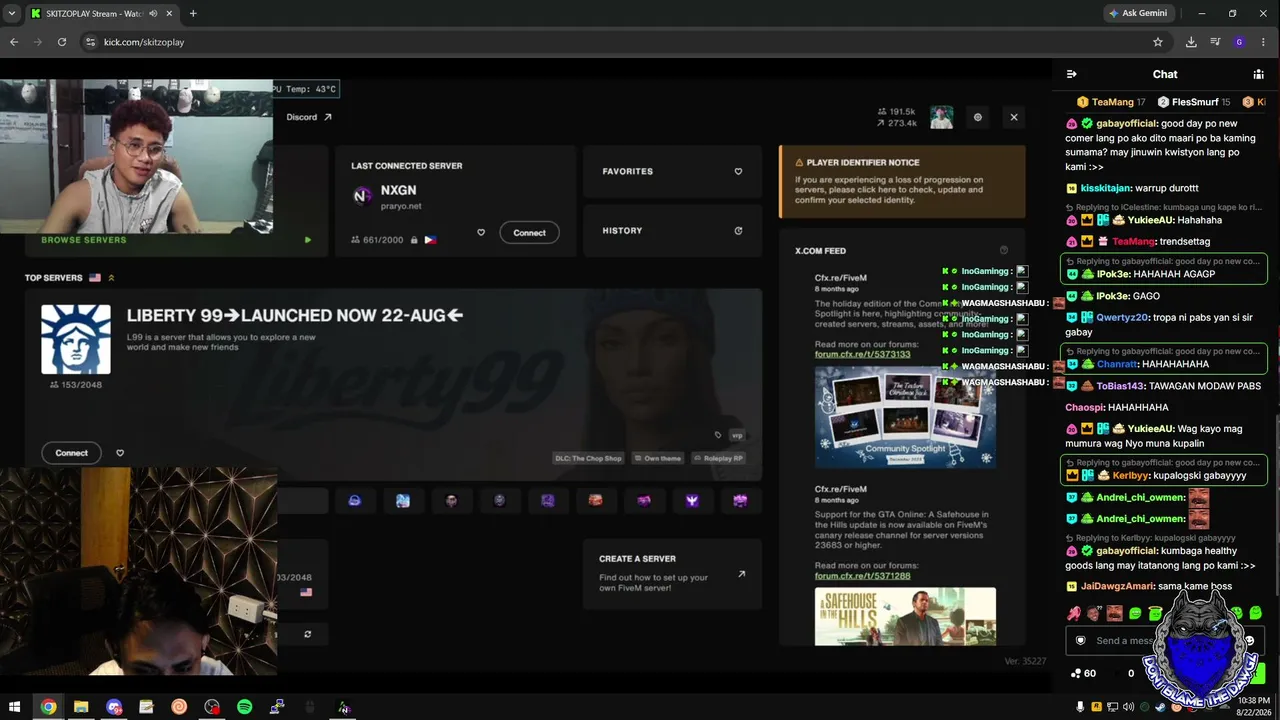Click the X.com Feed help icon
This screenshot has width=1280, height=720.
tap(1004, 250)
